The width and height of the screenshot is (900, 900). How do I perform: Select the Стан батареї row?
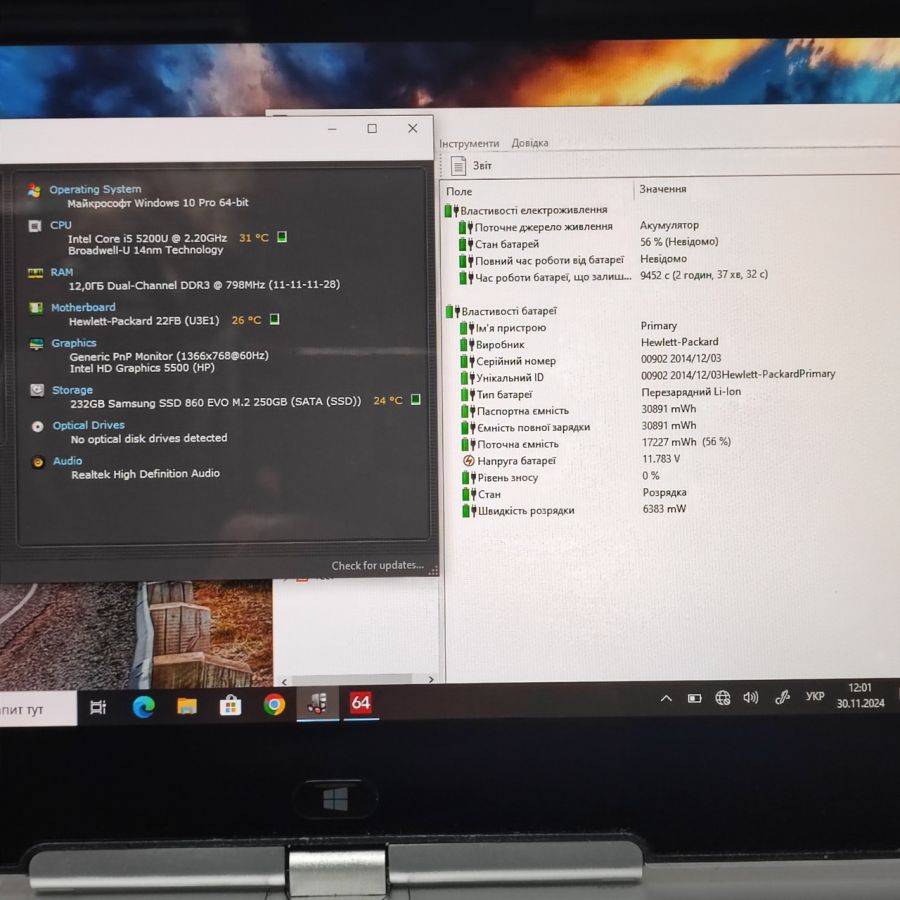pyautogui.click(x=499, y=245)
